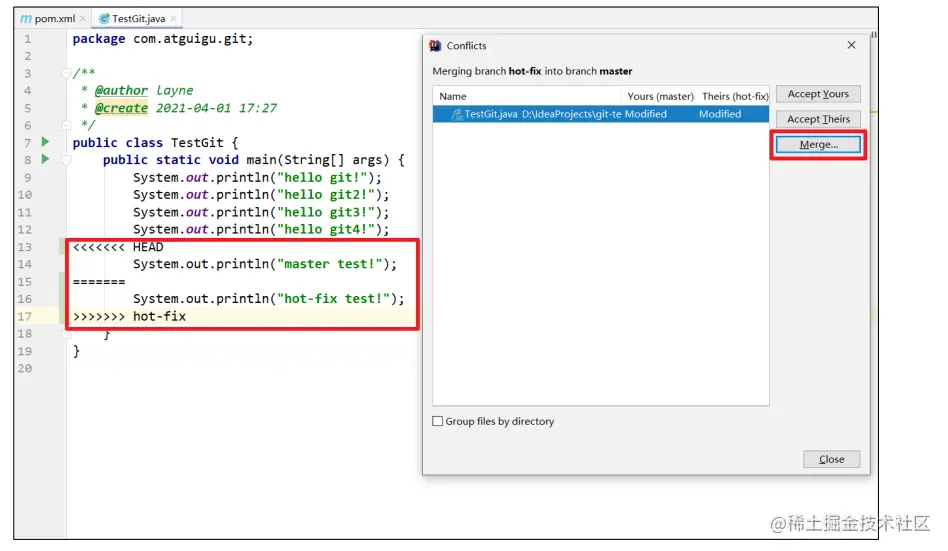Click Accept Theirs button
The width and height of the screenshot is (948, 551).
coord(818,119)
